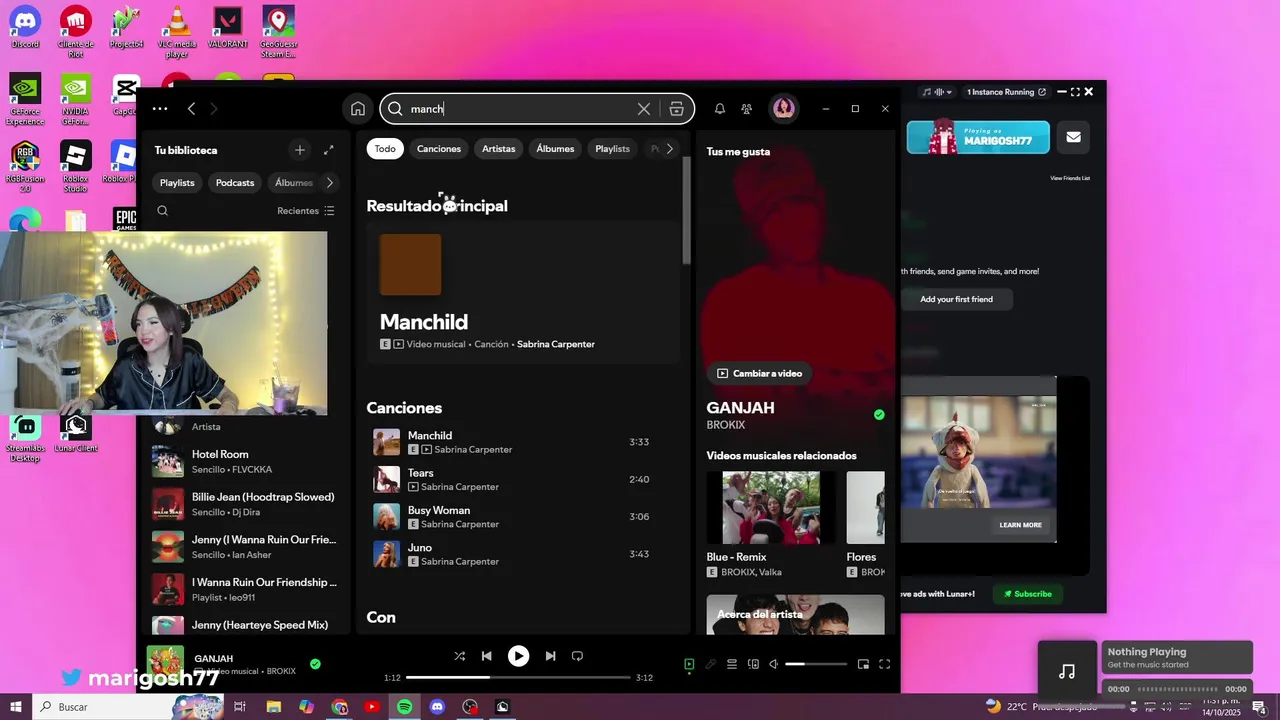Open the Browse icon in search bar

(677, 109)
